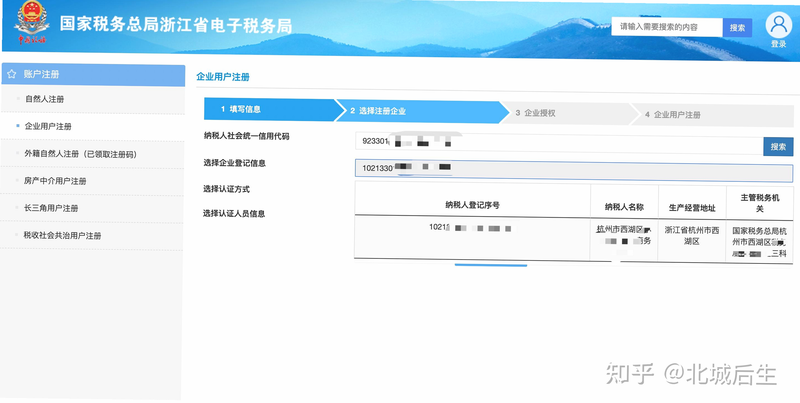This screenshot has width=800, height=403.
Task: Open 房产中介用户注册 menu entry
Action: click(x=55, y=181)
